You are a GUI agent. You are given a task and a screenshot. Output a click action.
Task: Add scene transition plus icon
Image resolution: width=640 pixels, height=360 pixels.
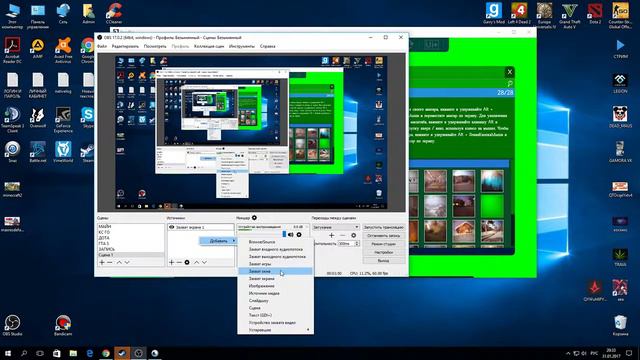point(331,236)
